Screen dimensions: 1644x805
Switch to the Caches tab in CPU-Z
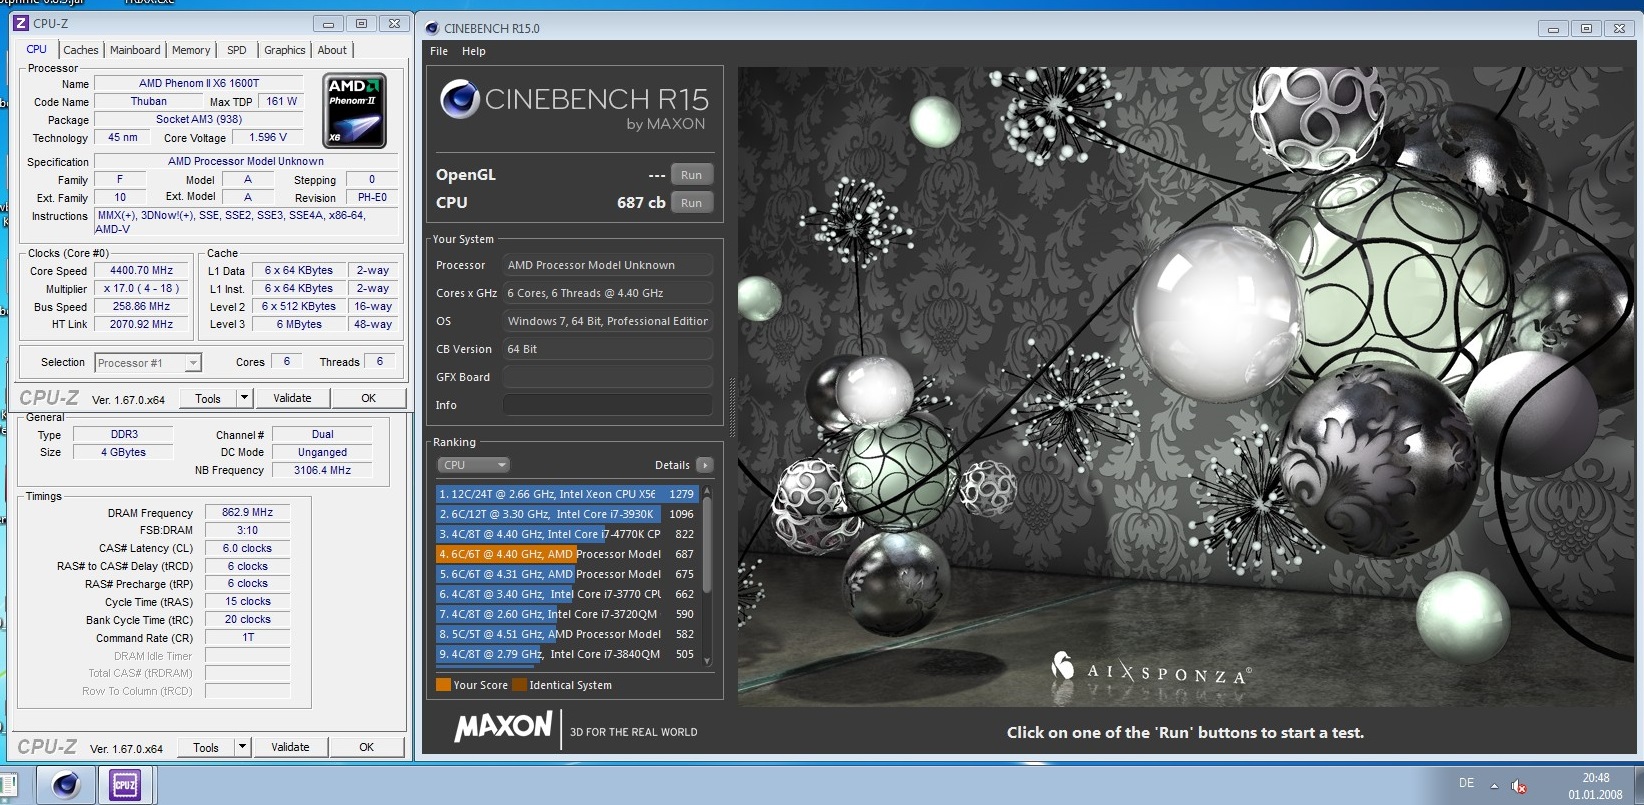tap(81, 50)
